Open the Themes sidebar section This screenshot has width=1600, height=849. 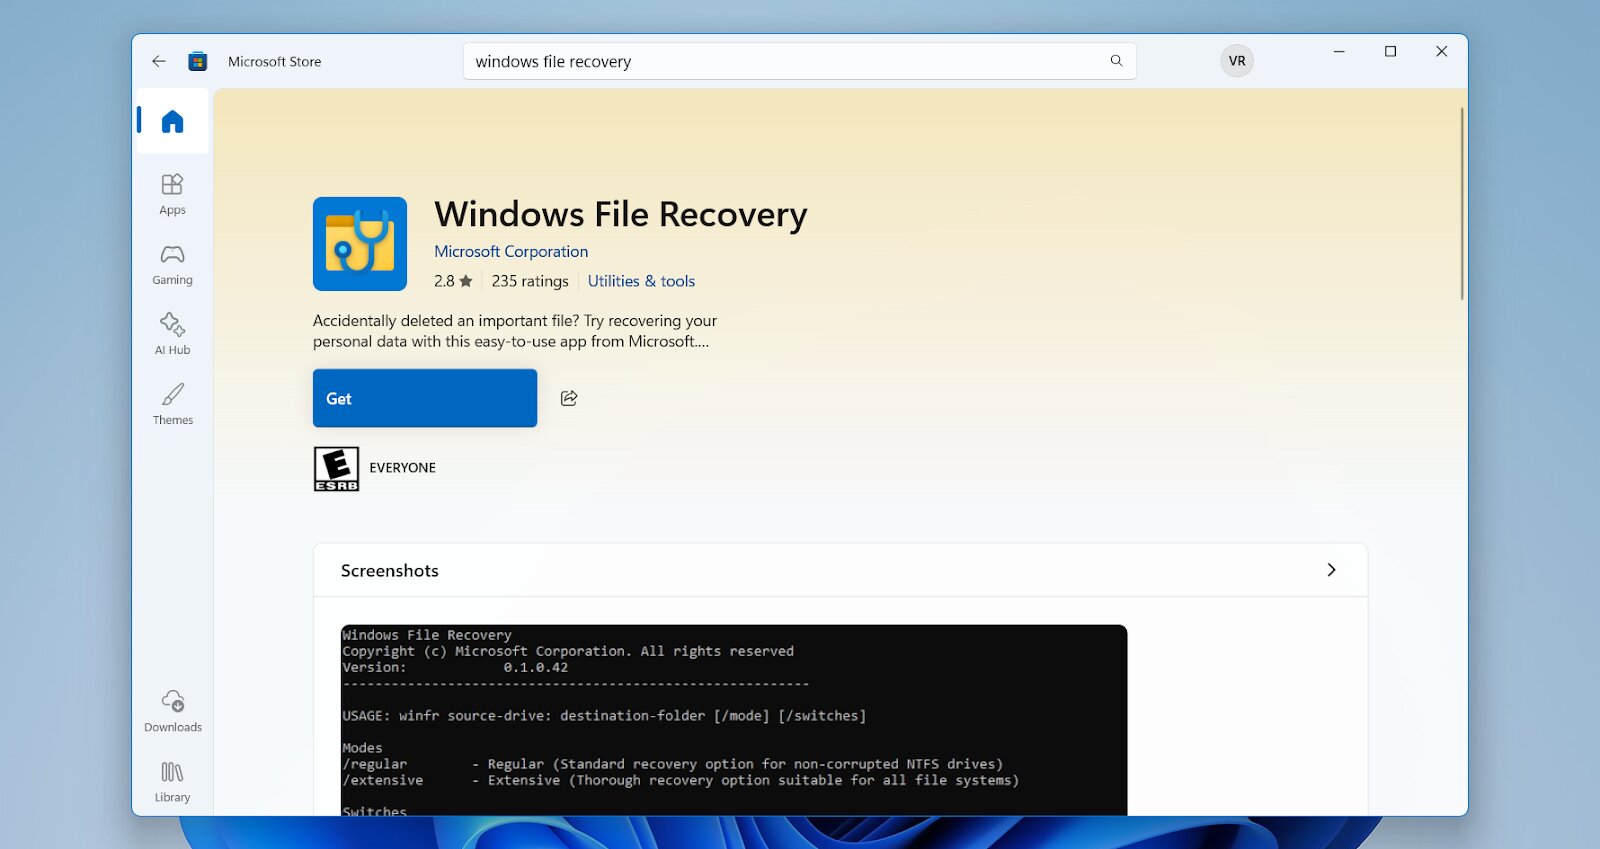coord(172,404)
